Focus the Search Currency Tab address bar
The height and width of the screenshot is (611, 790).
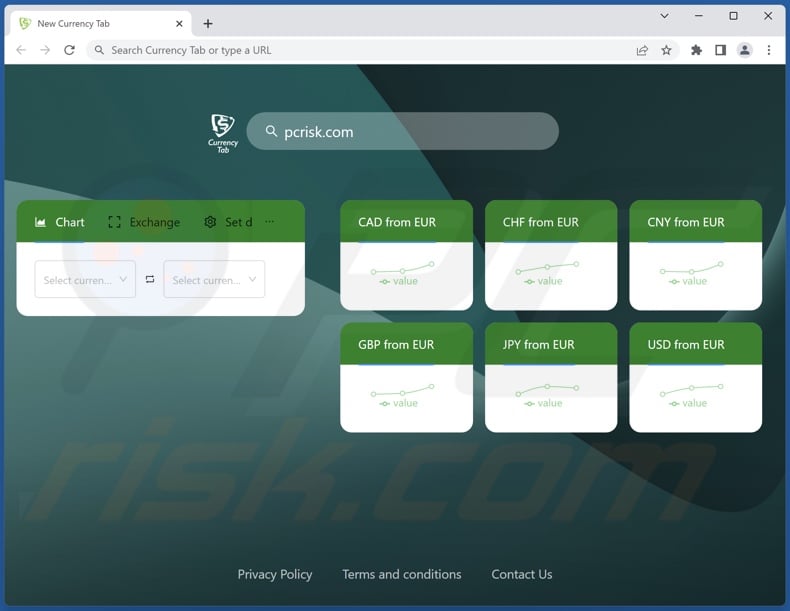[383, 50]
